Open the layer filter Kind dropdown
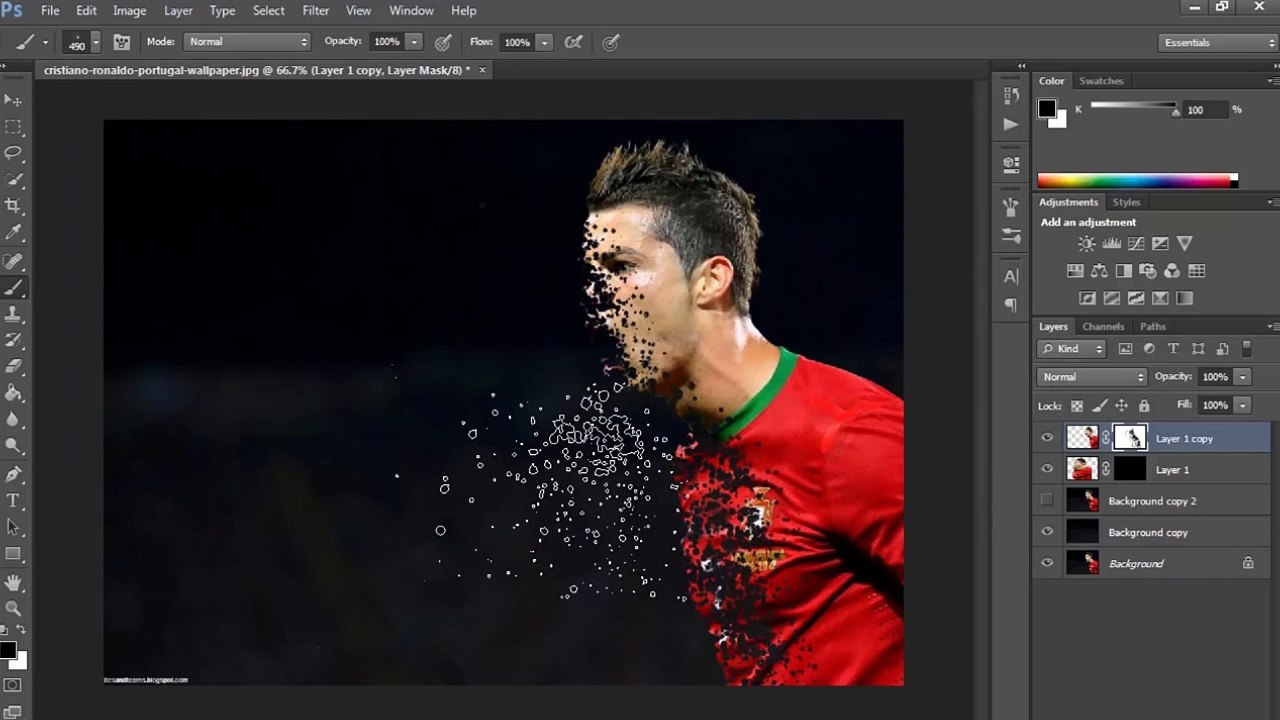This screenshot has height=720, width=1280. (x=1072, y=349)
